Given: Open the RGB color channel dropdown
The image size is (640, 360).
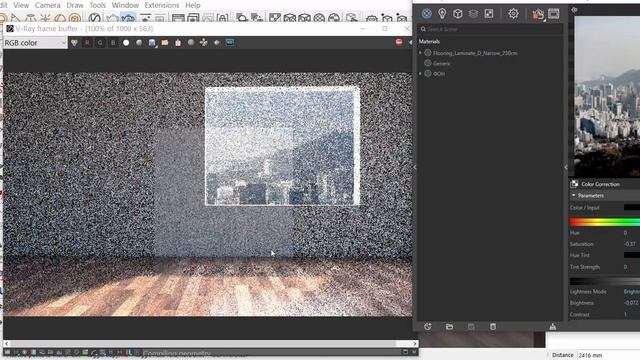Looking at the screenshot, I should [35, 43].
